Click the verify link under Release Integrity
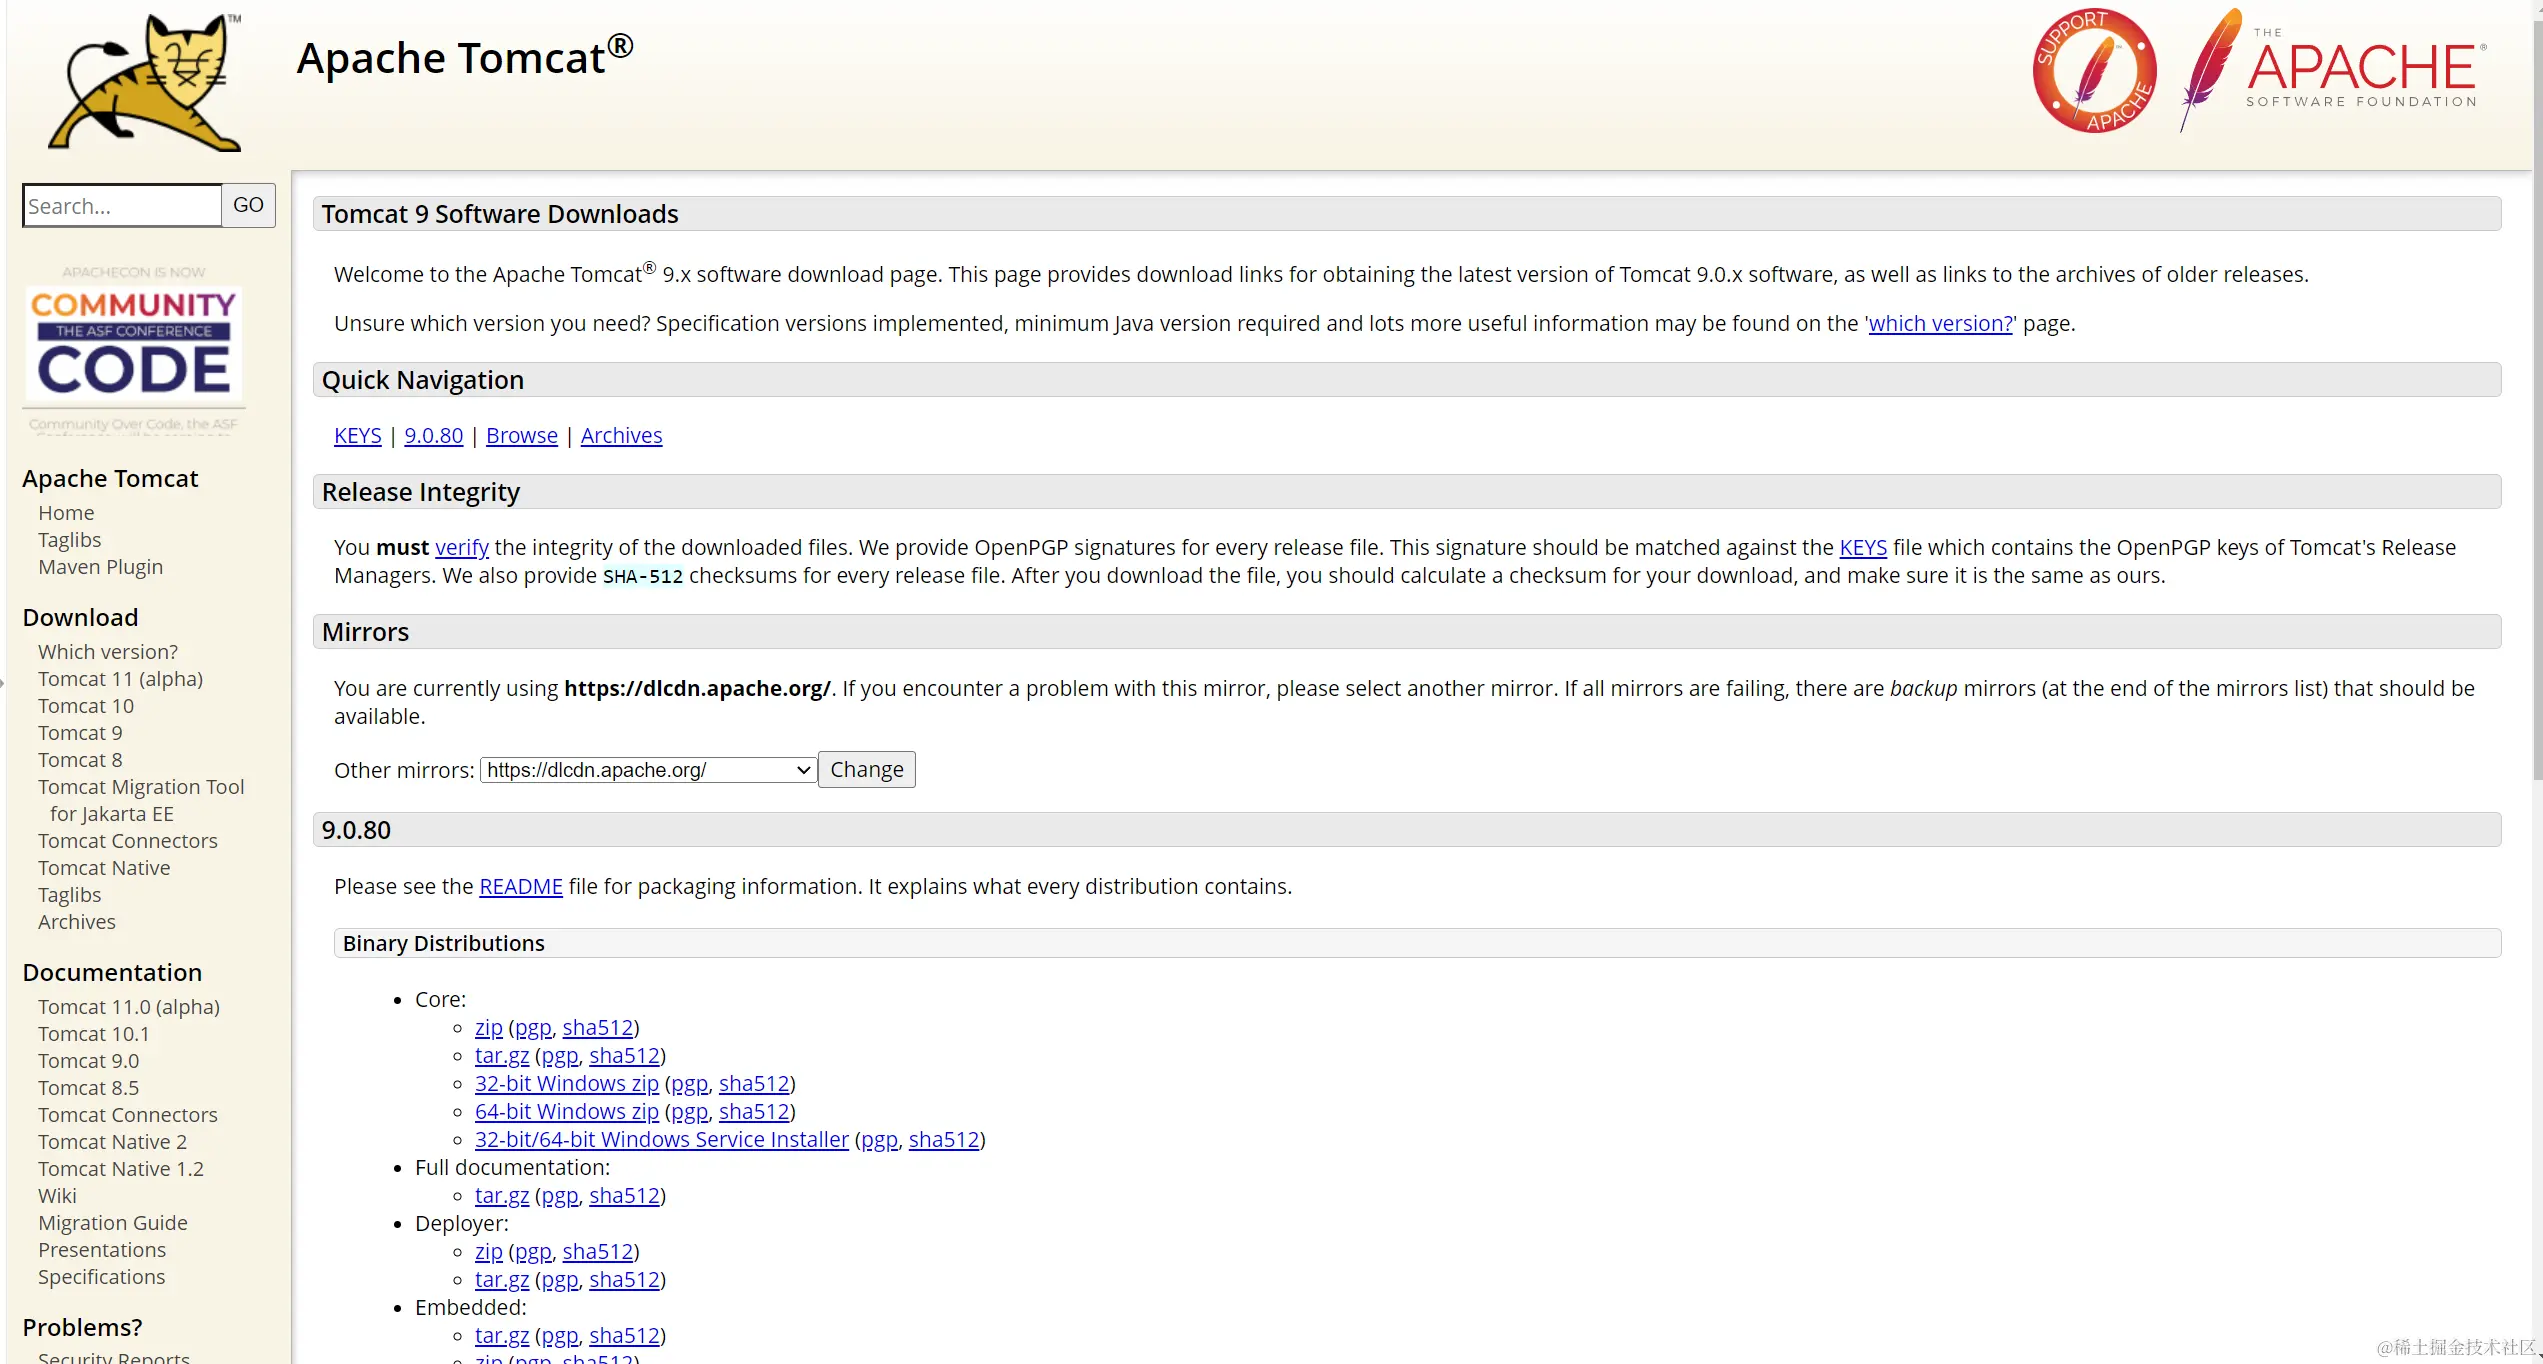The image size is (2543, 1364). (461, 547)
